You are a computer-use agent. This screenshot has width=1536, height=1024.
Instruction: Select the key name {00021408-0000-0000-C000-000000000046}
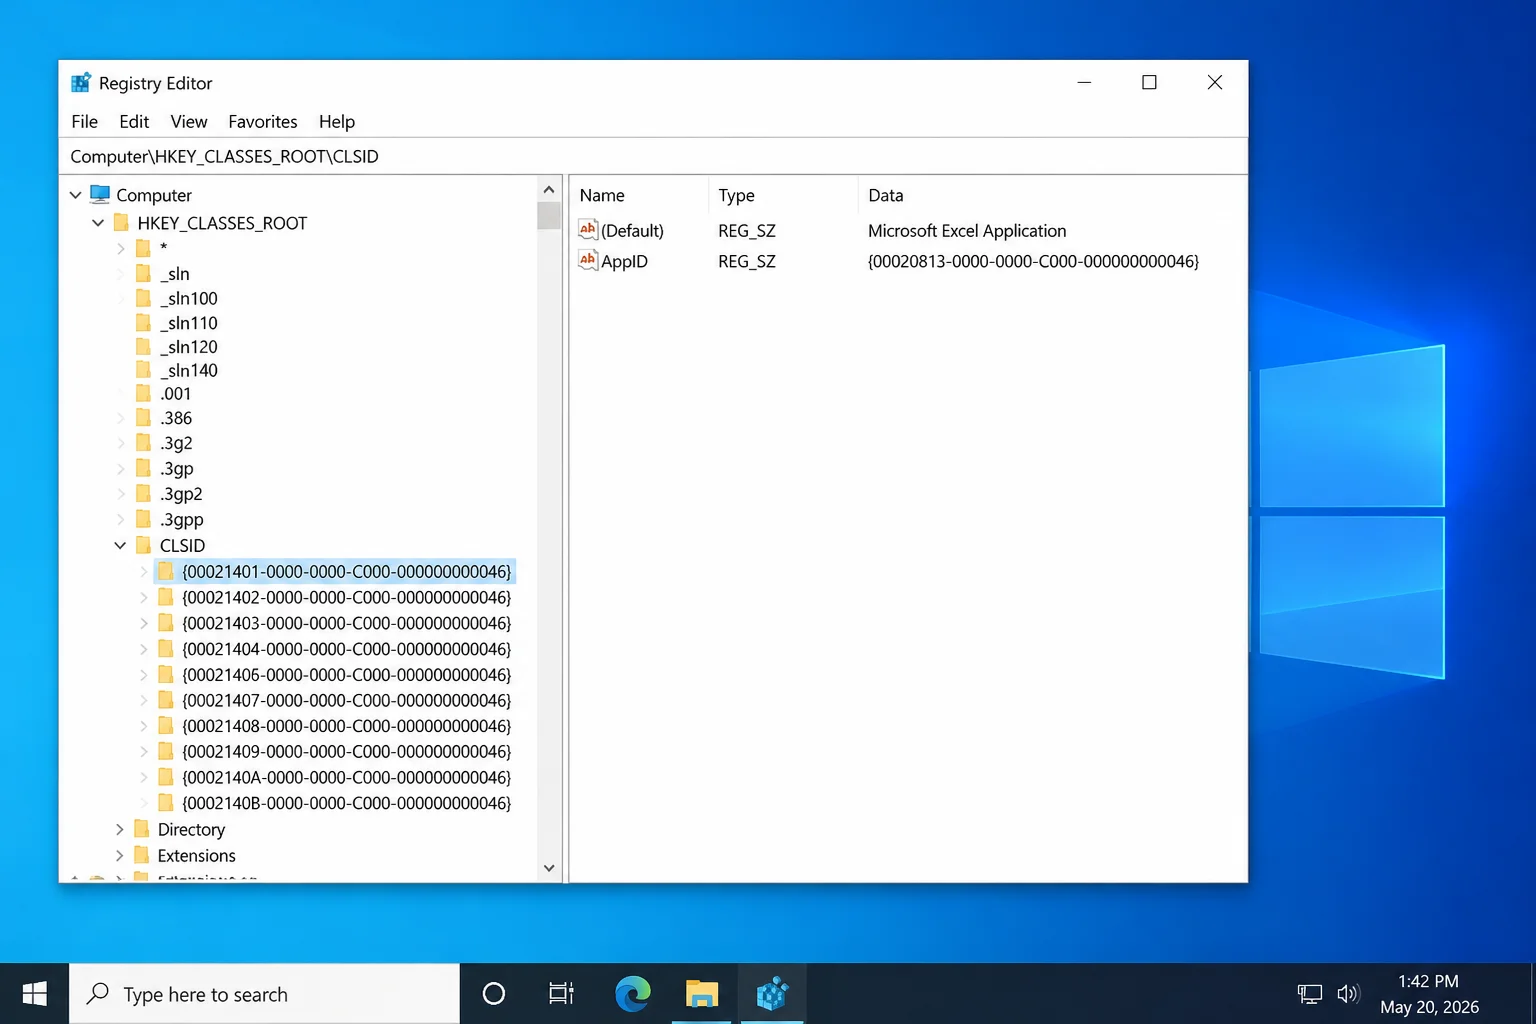[x=347, y=726]
